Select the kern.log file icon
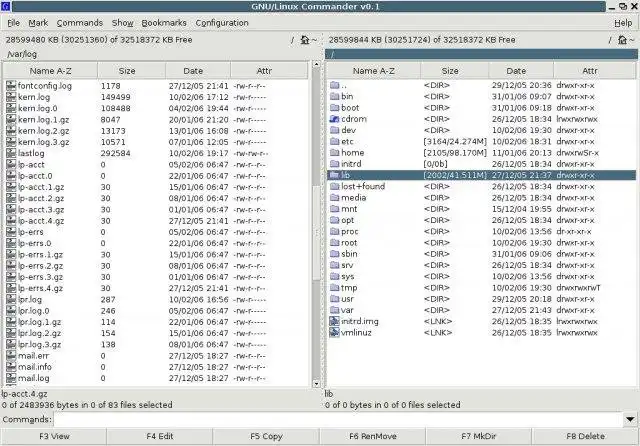This screenshot has height=446, width=640. 11,97
